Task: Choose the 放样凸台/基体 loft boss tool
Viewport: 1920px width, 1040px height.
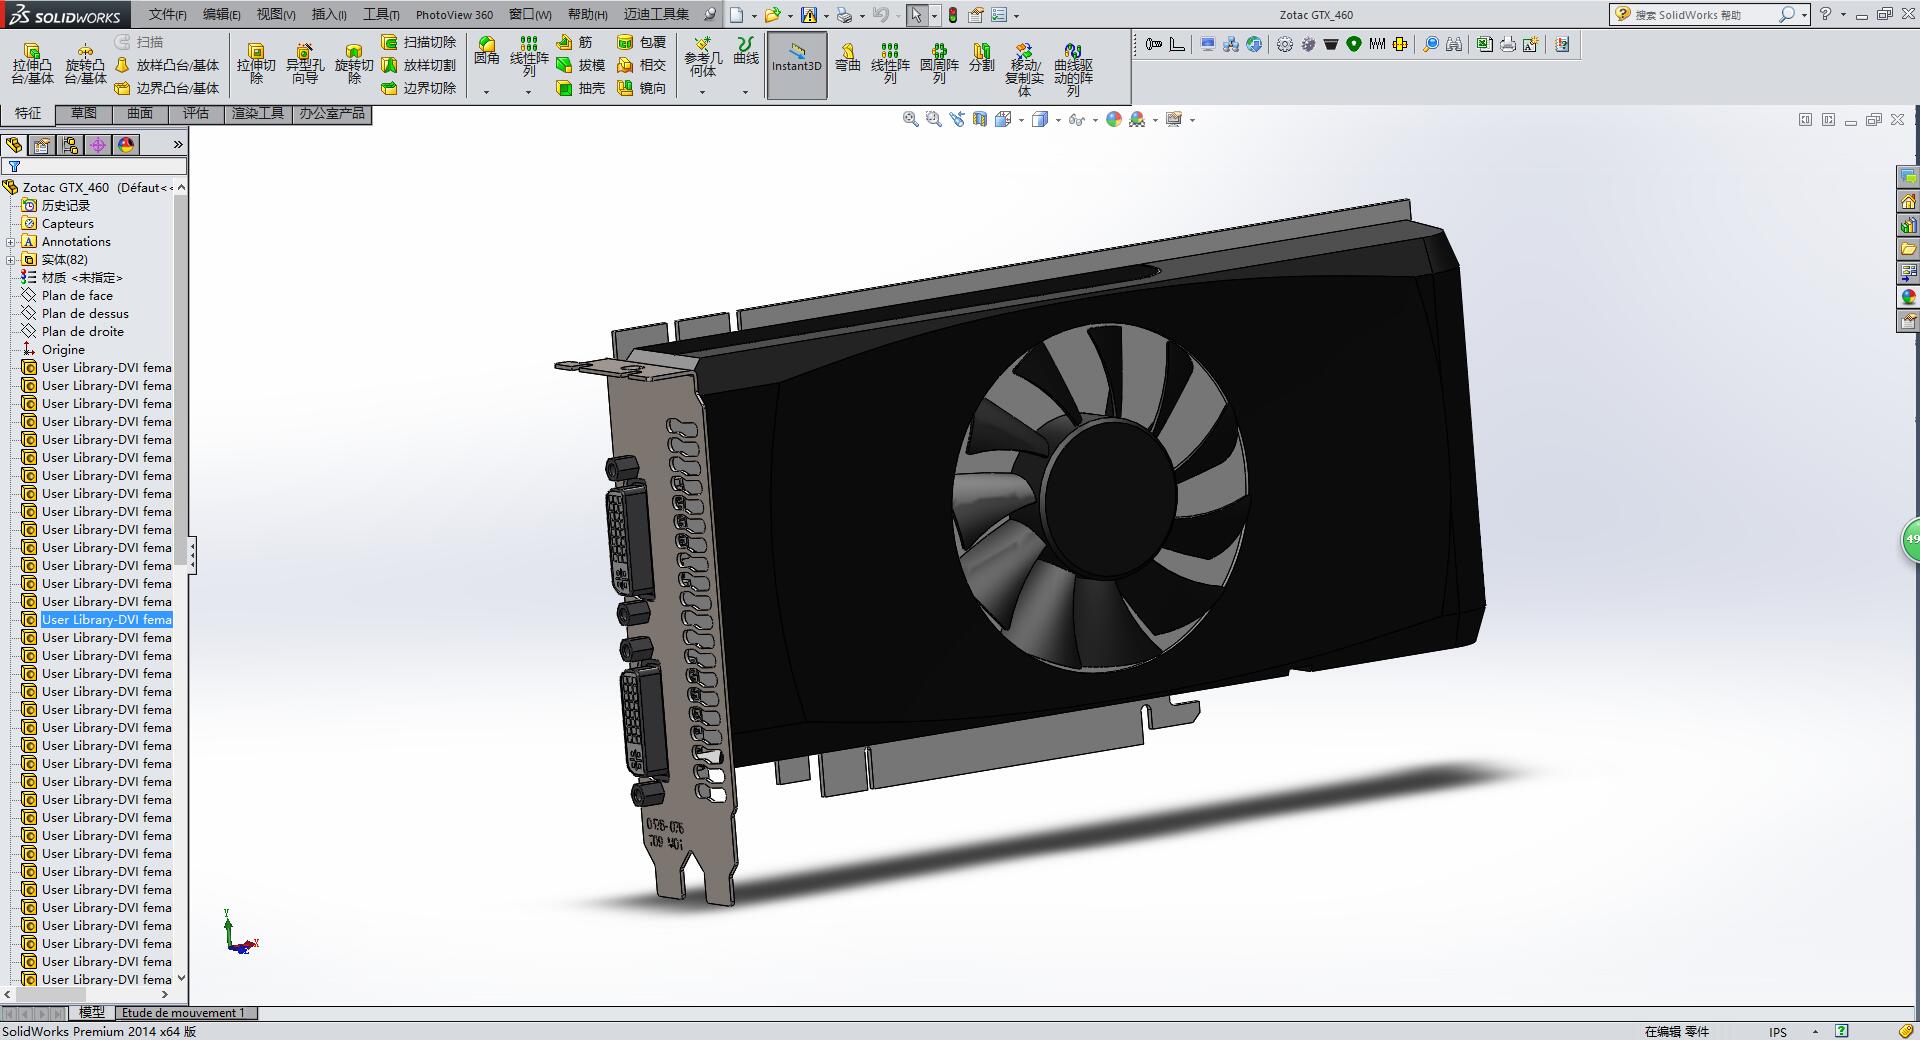Action: (167, 65)
